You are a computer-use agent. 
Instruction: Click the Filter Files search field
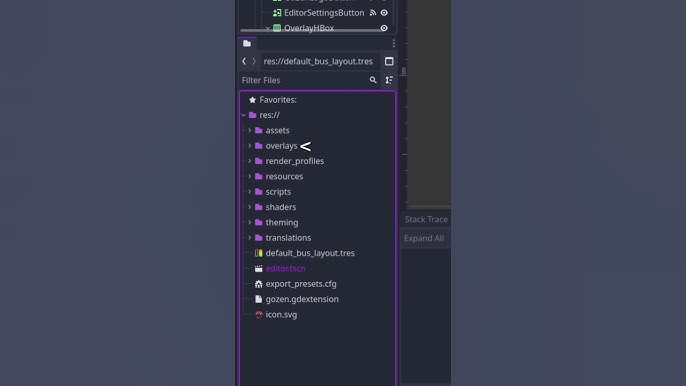click(x=304, y=80)
